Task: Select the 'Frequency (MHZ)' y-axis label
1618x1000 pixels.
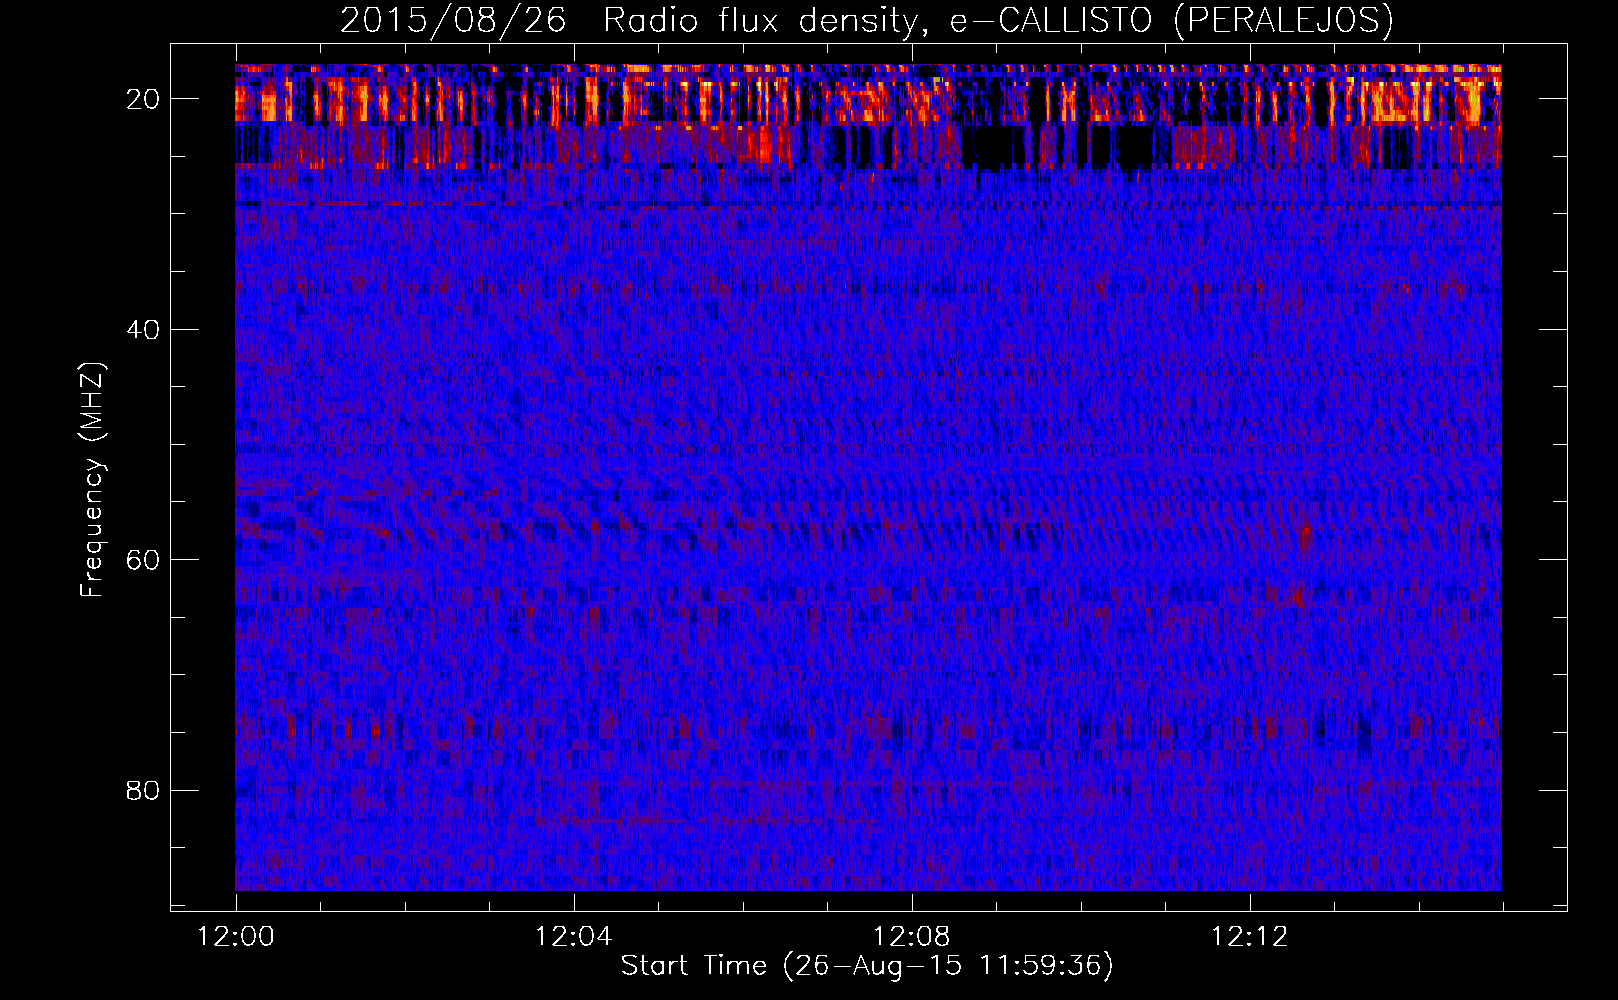Action: 91,480
